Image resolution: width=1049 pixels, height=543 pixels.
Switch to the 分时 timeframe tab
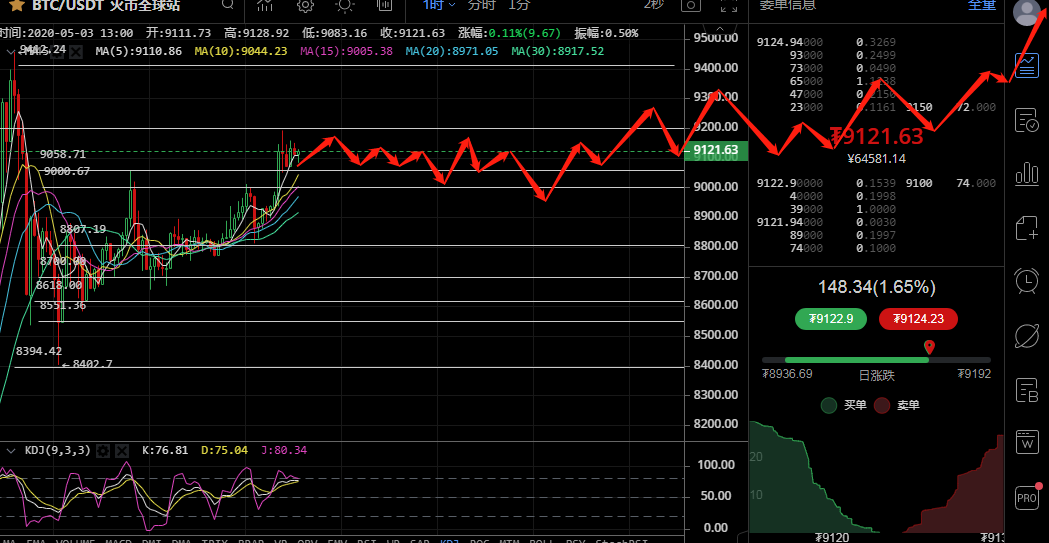481,5
